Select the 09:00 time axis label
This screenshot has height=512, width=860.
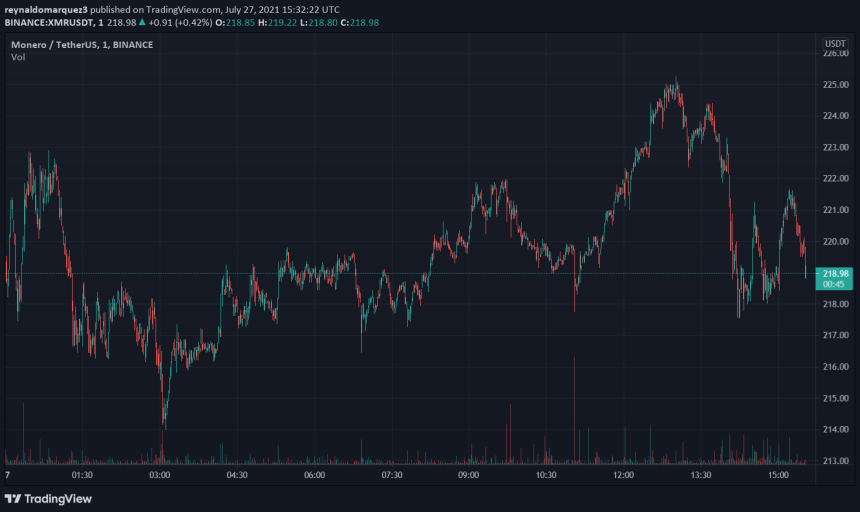click(x=469, y=475)
